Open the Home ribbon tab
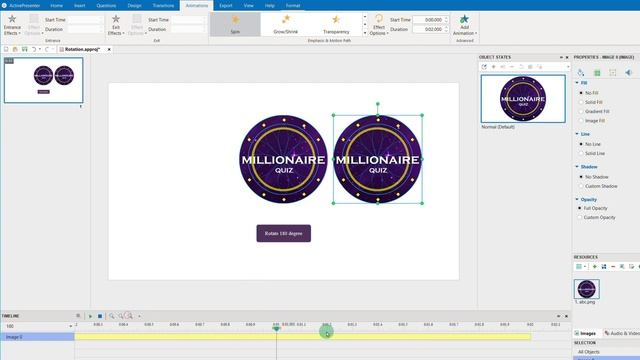 [x=56, y=6]
